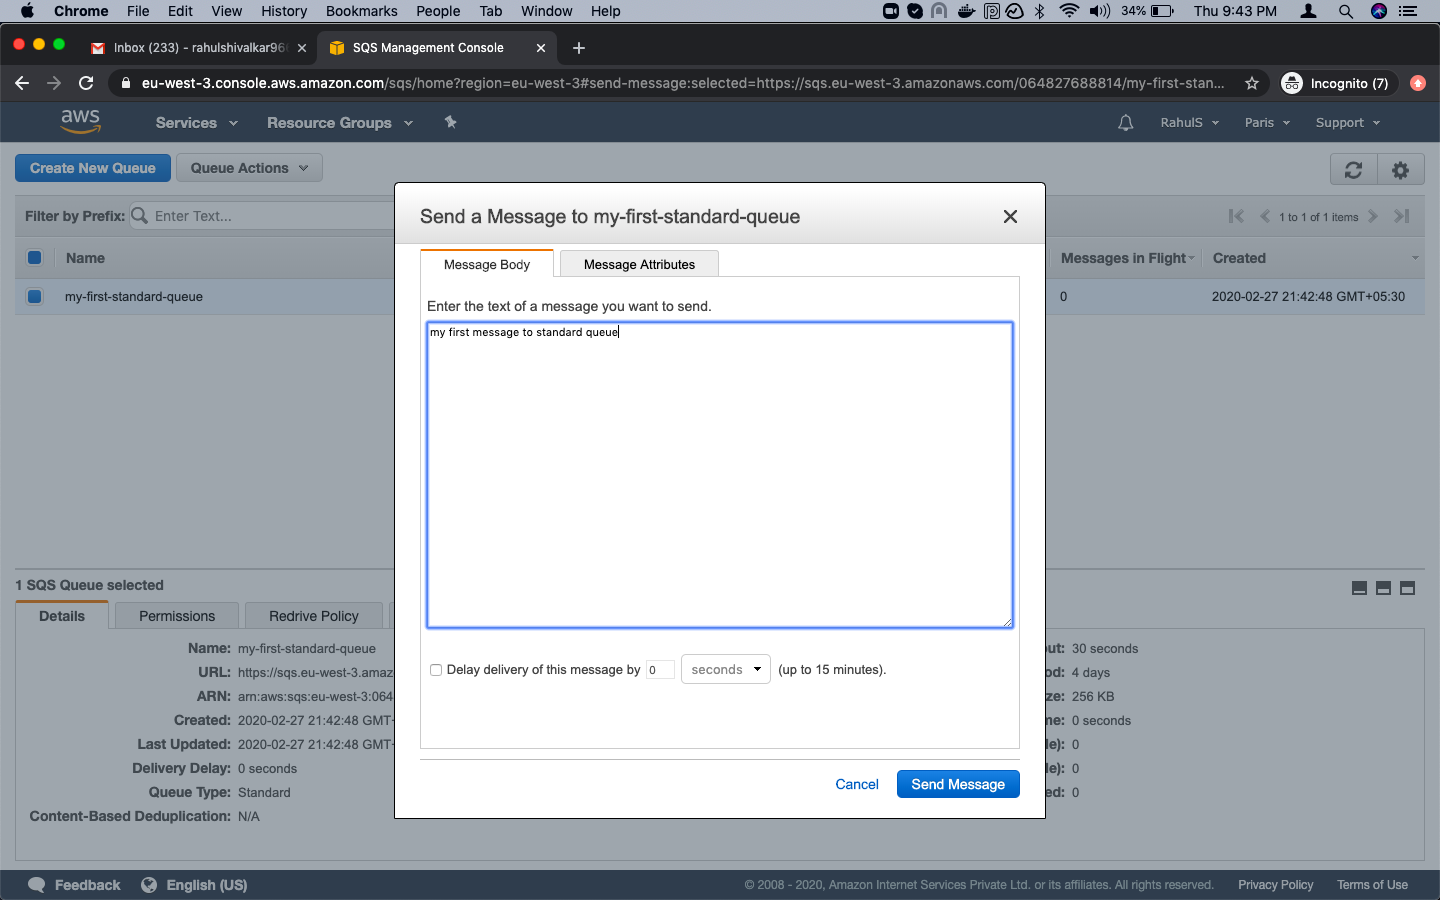Click the AWS home logo
The image size is (1440, 900).
80,121
